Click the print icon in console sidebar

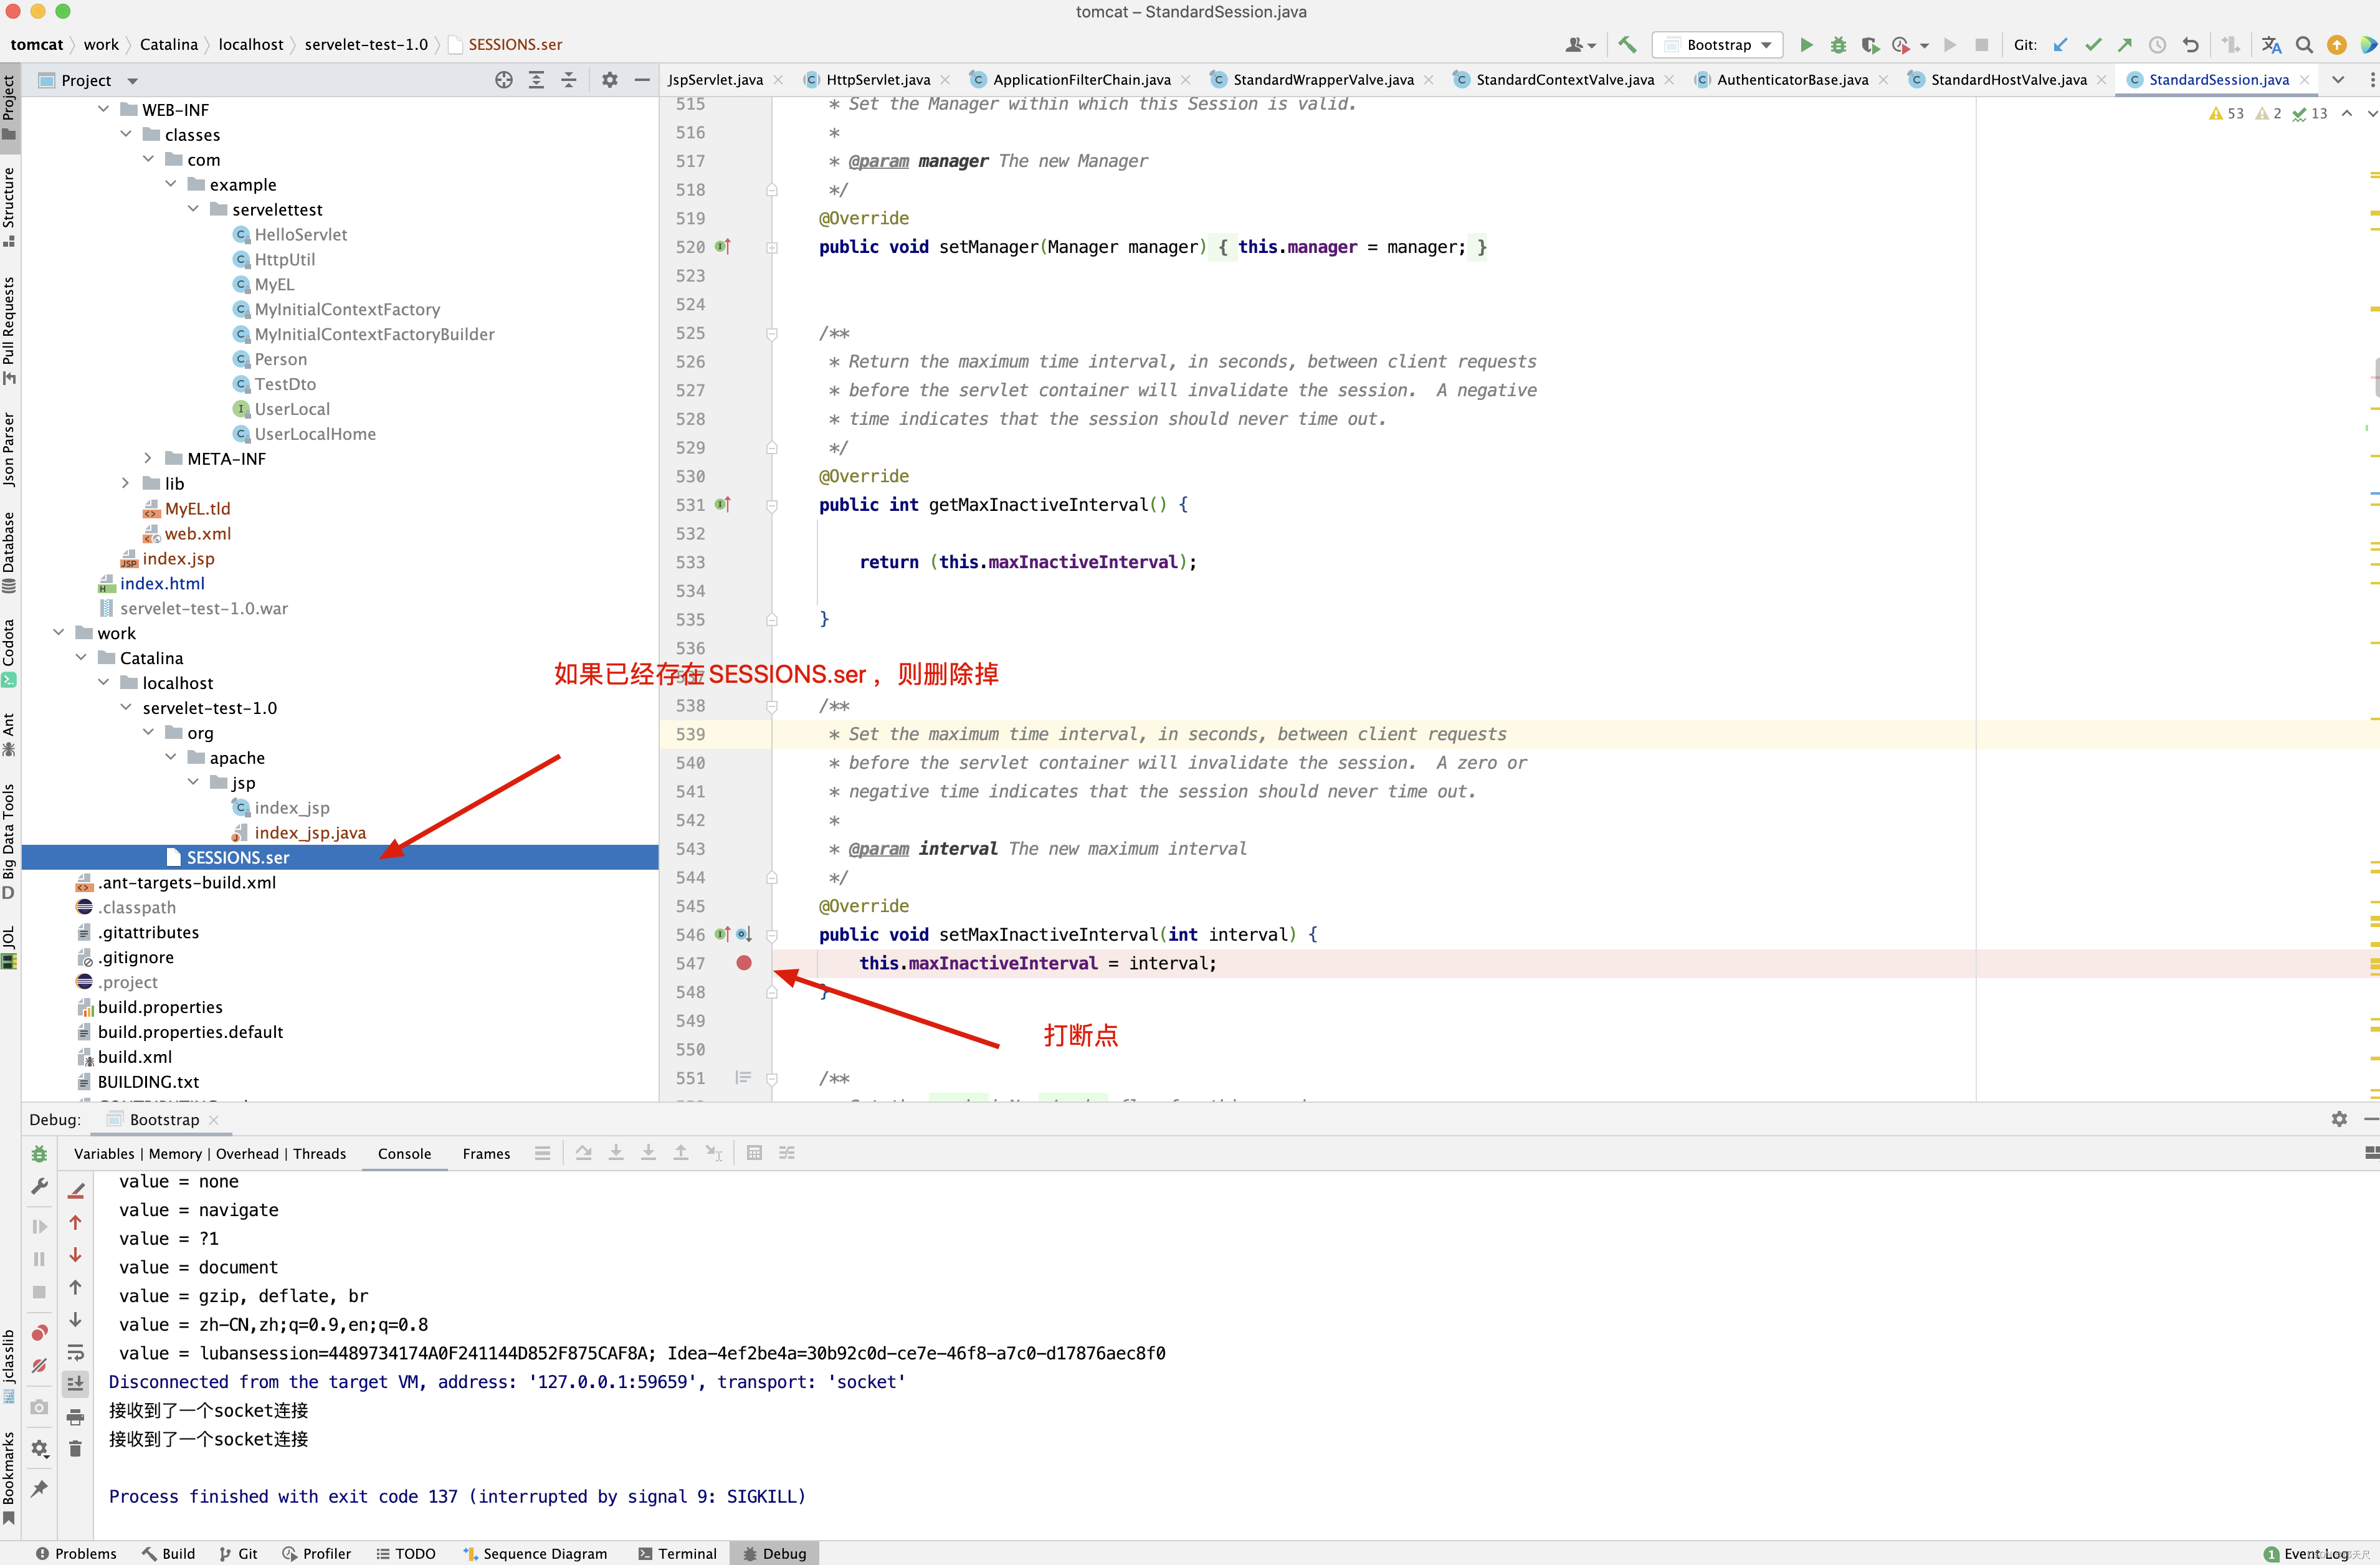point(75,1416)
